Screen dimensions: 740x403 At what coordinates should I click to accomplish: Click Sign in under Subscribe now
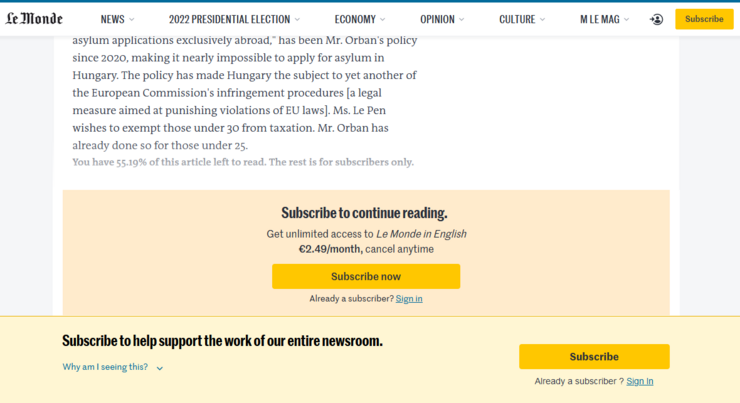(x=409, y=299)
